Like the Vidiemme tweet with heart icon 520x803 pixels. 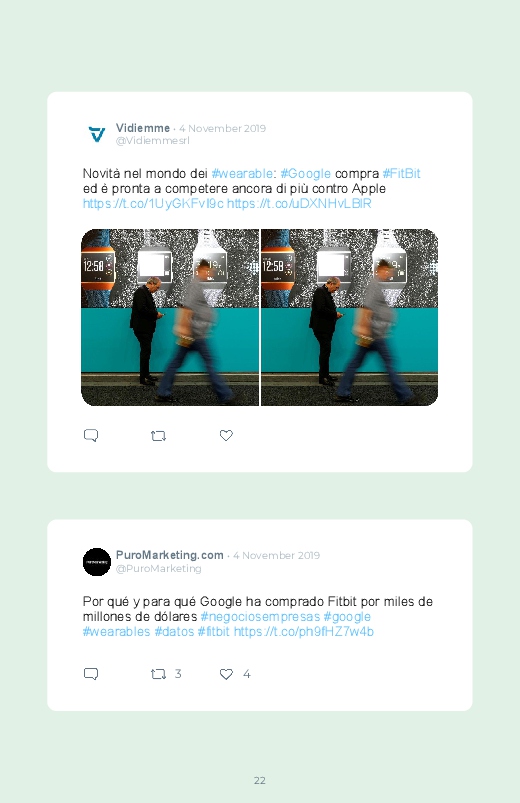click(226, 435)
